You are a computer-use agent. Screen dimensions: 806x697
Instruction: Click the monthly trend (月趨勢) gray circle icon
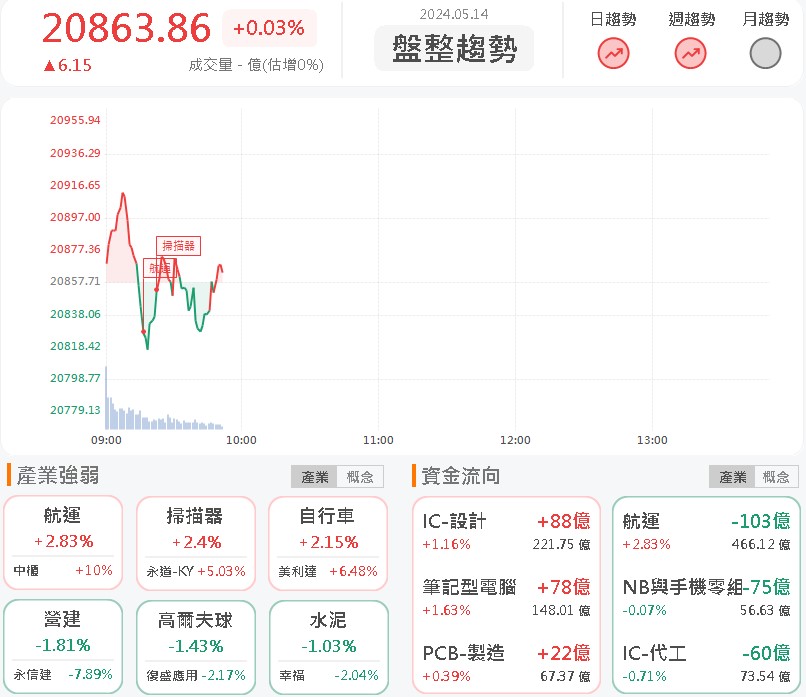765,53
